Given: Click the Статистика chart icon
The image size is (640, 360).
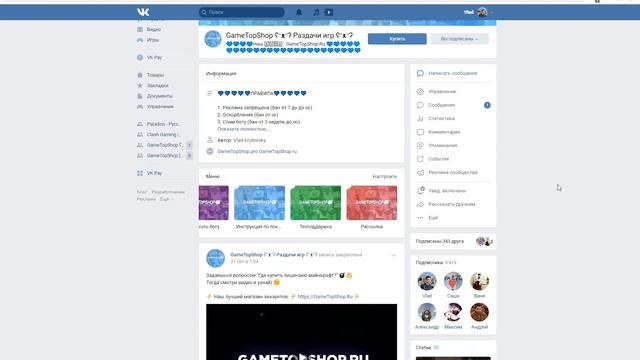Looking at the screenshot, I should pos(420,118).
